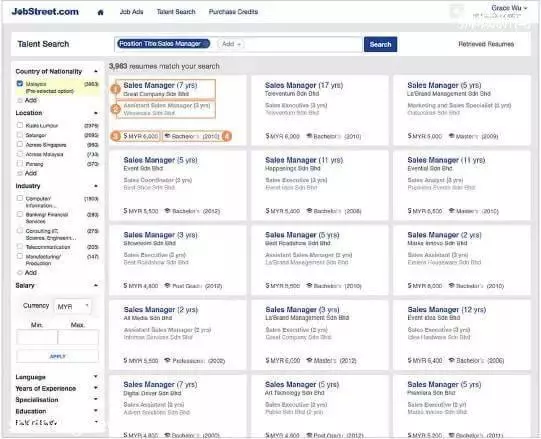The height and width of the screenshot is (439, 541).
Task: Click the 17 yrs card's Bachelor's graduation icon
Action: click(x=309, y=136)
